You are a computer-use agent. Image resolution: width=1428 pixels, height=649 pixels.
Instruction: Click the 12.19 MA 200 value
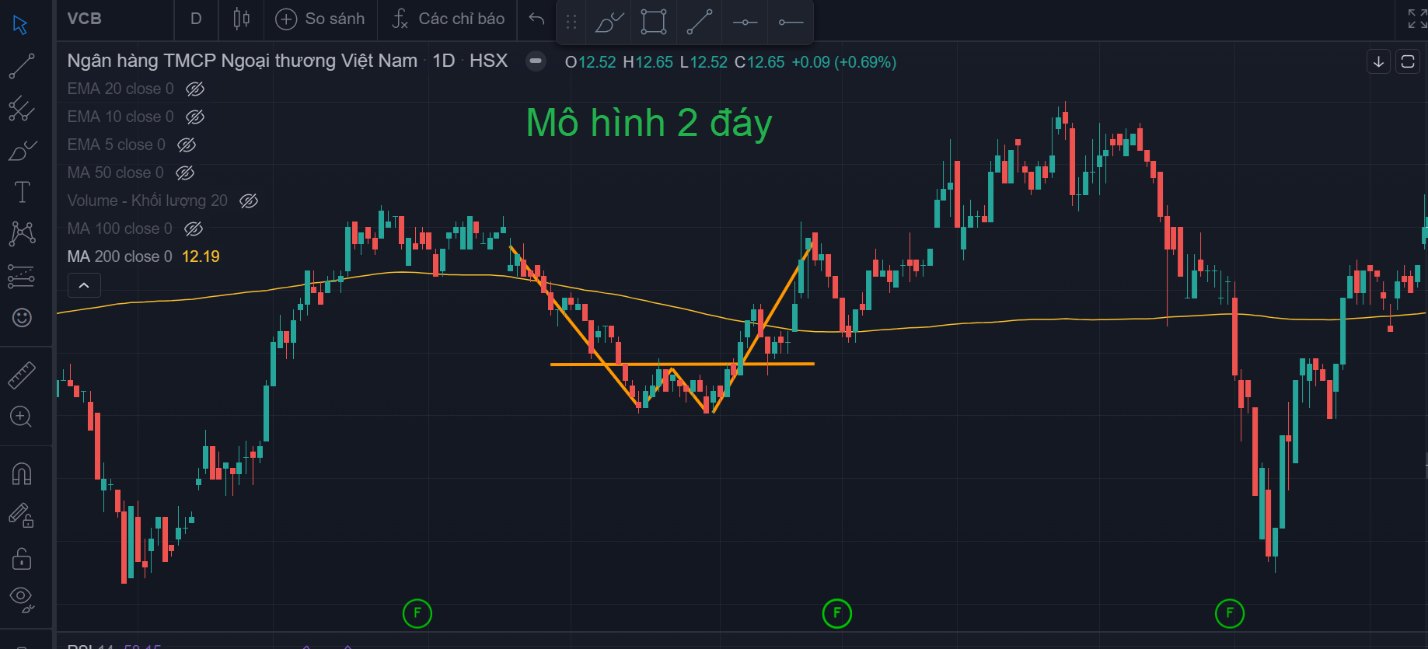tap(201, 257)
